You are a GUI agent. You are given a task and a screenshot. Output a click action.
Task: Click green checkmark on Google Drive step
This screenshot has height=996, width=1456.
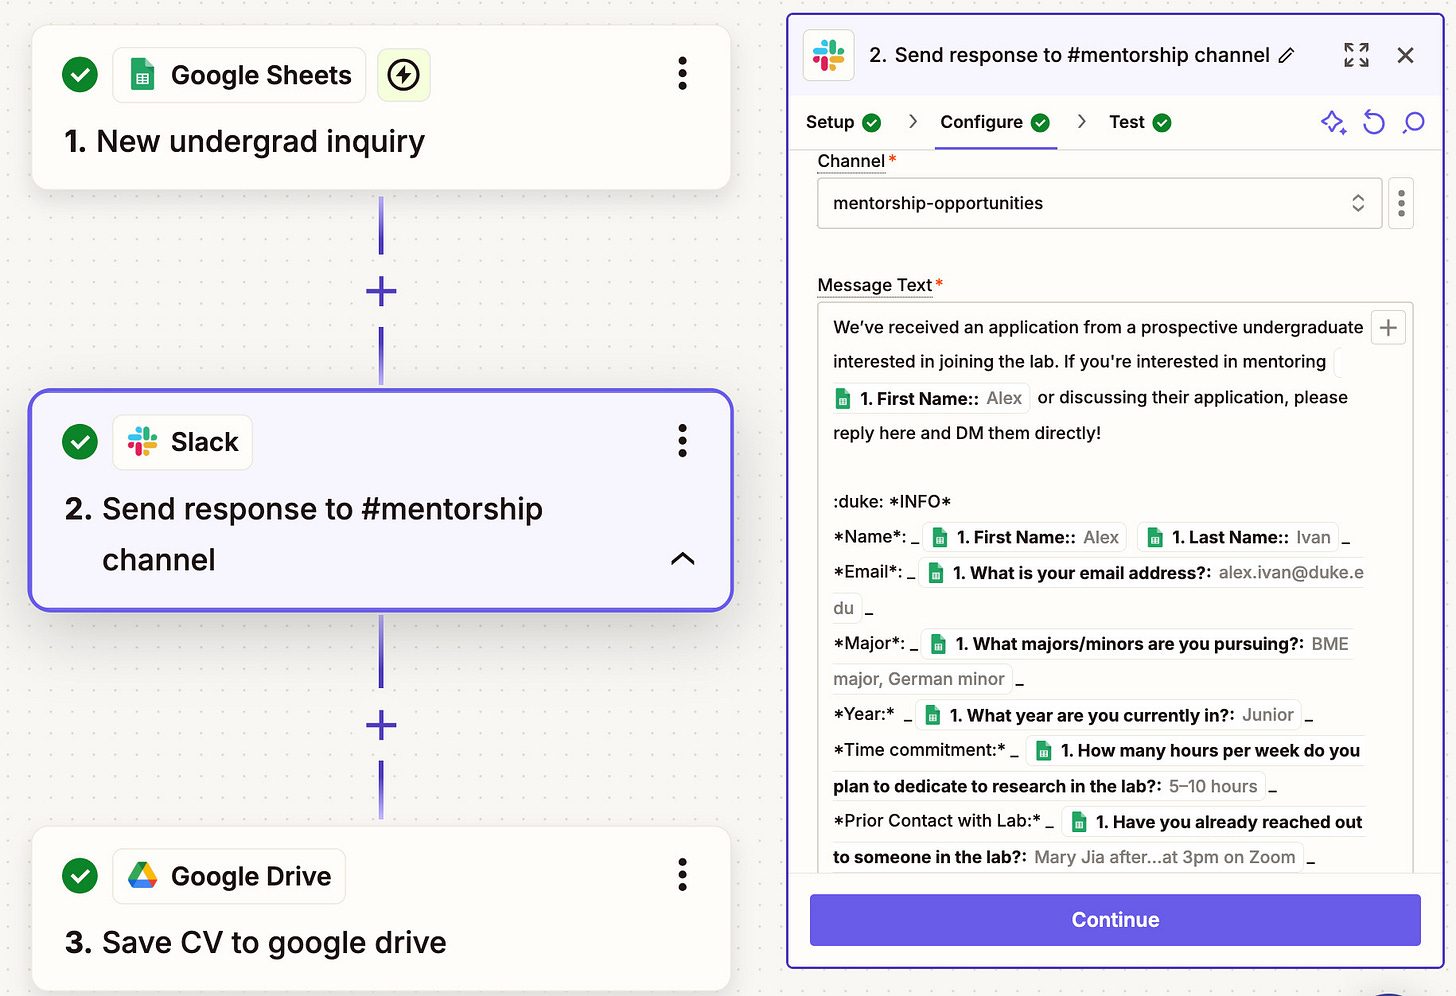click(80, 876)
